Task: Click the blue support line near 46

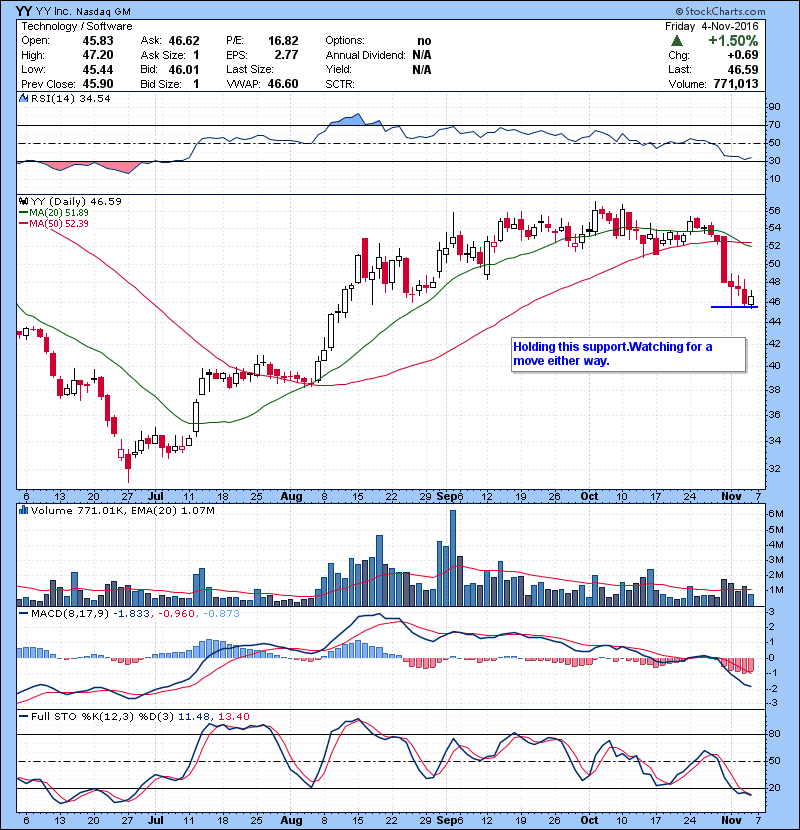Action: (734, 307)
